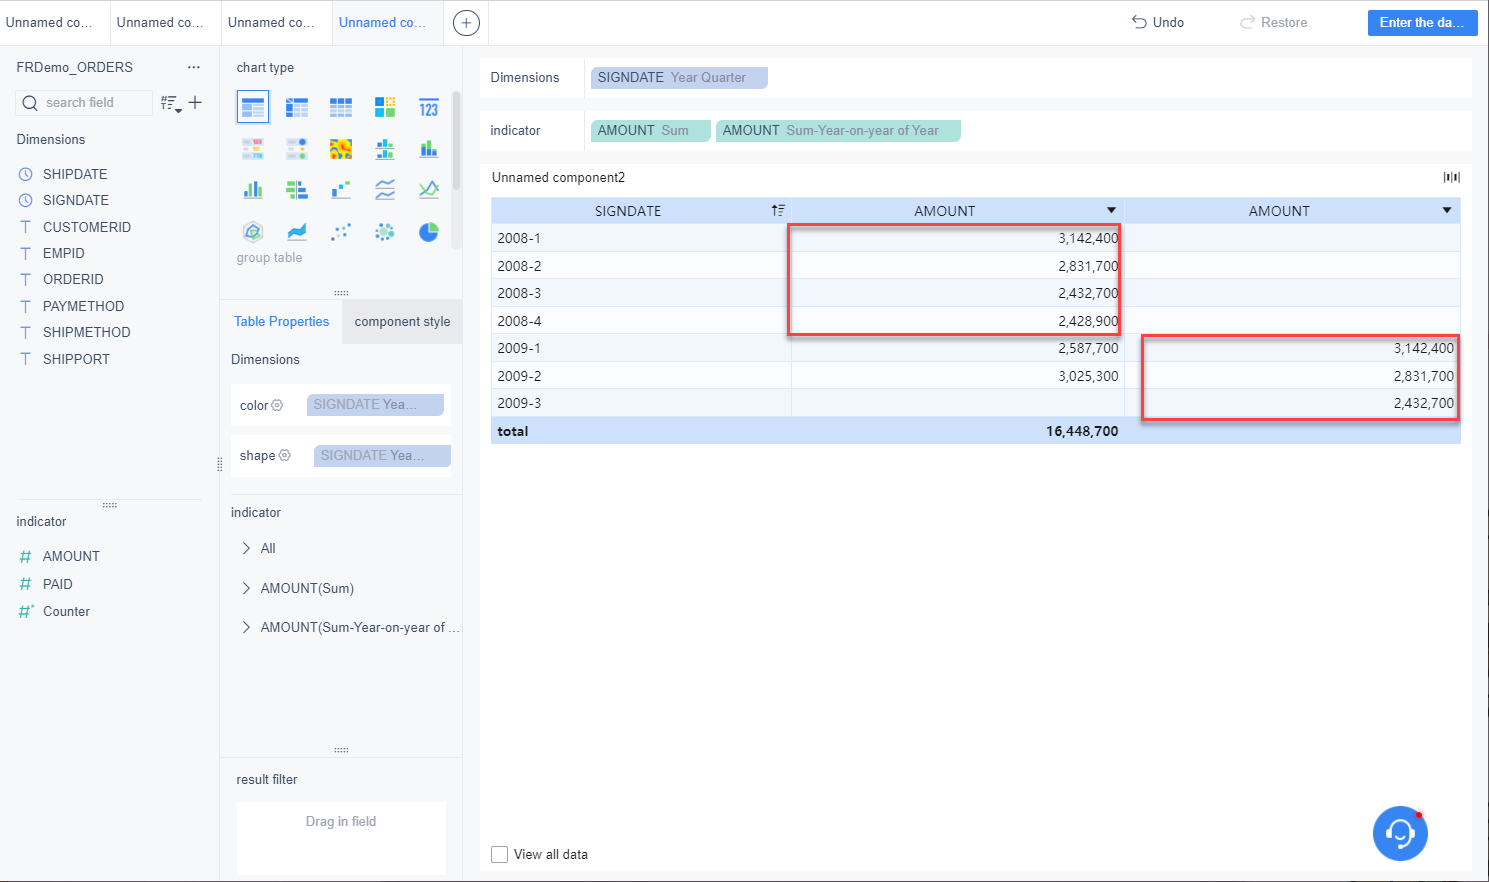Choose the multi-series line chart type
The width and height of the screenshot is (1489, 882).
[429, 190]
